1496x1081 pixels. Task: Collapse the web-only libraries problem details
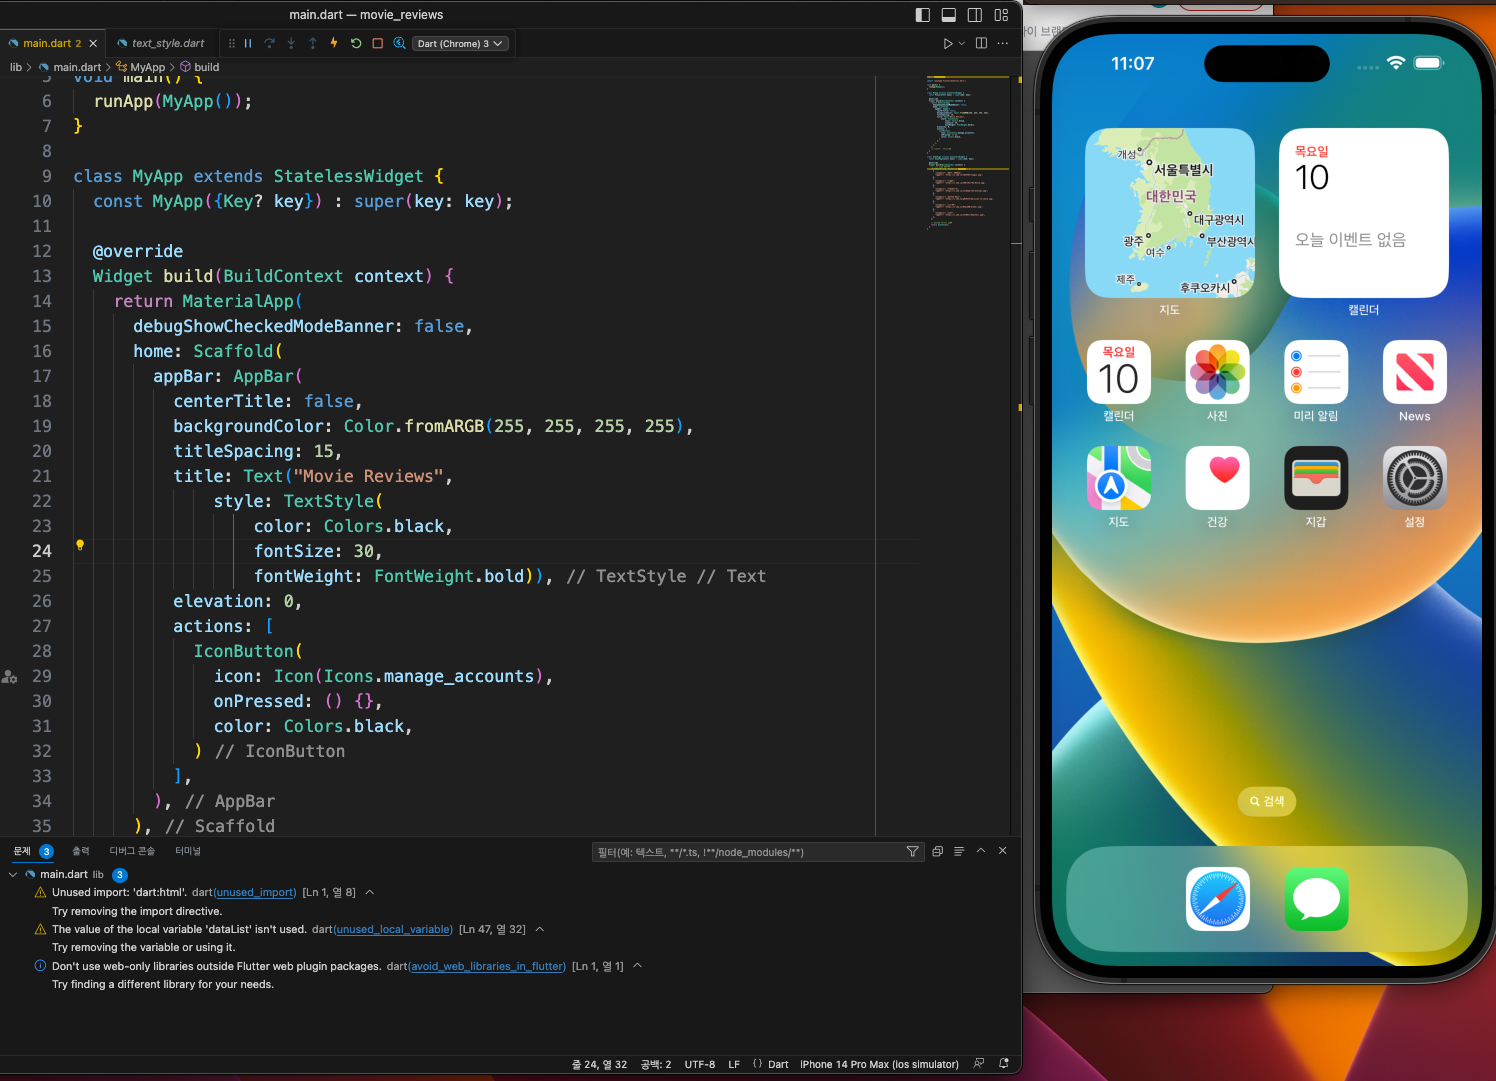tap(637, 966)
